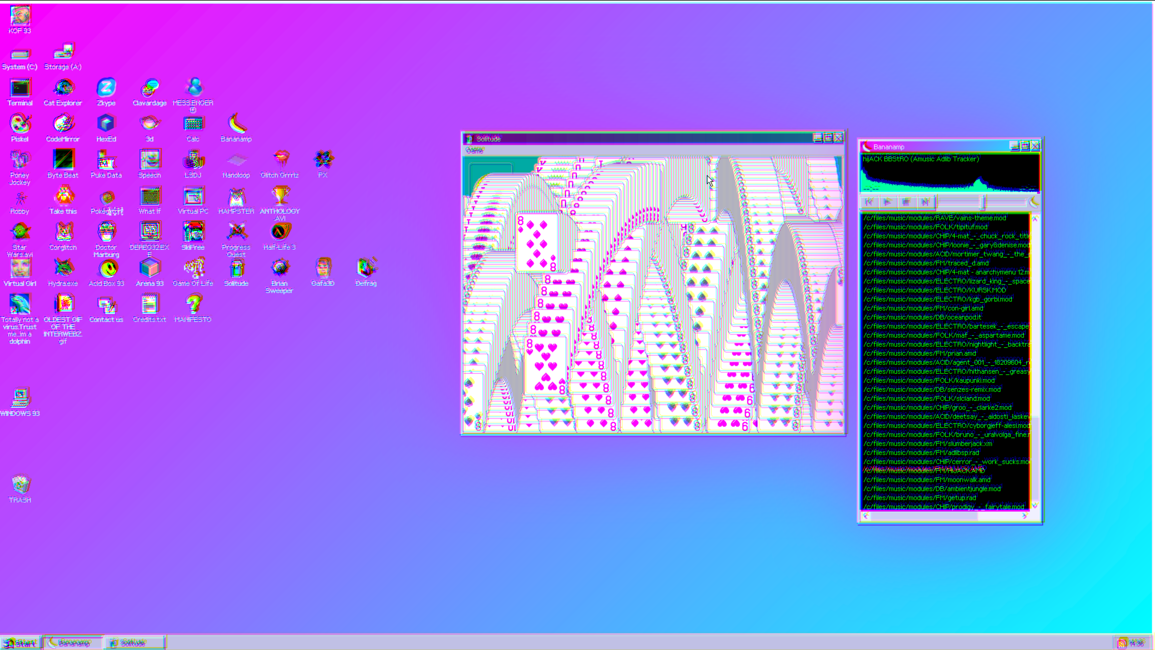Open the MANIFESTO question mark icon

[x=193, y=306]
